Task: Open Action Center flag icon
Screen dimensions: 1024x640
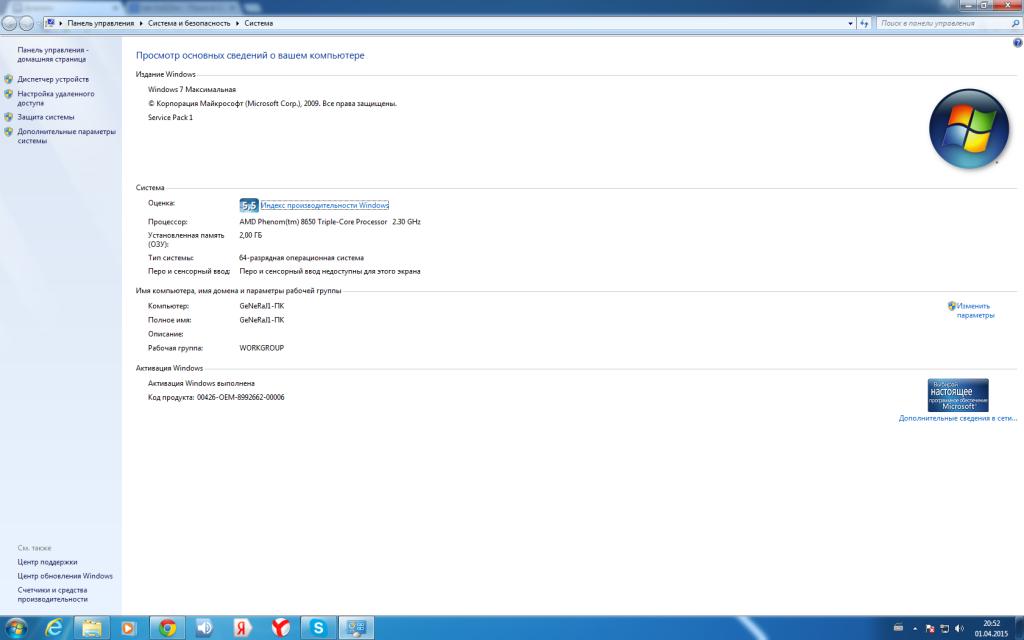Action: (x=930, y=629)
